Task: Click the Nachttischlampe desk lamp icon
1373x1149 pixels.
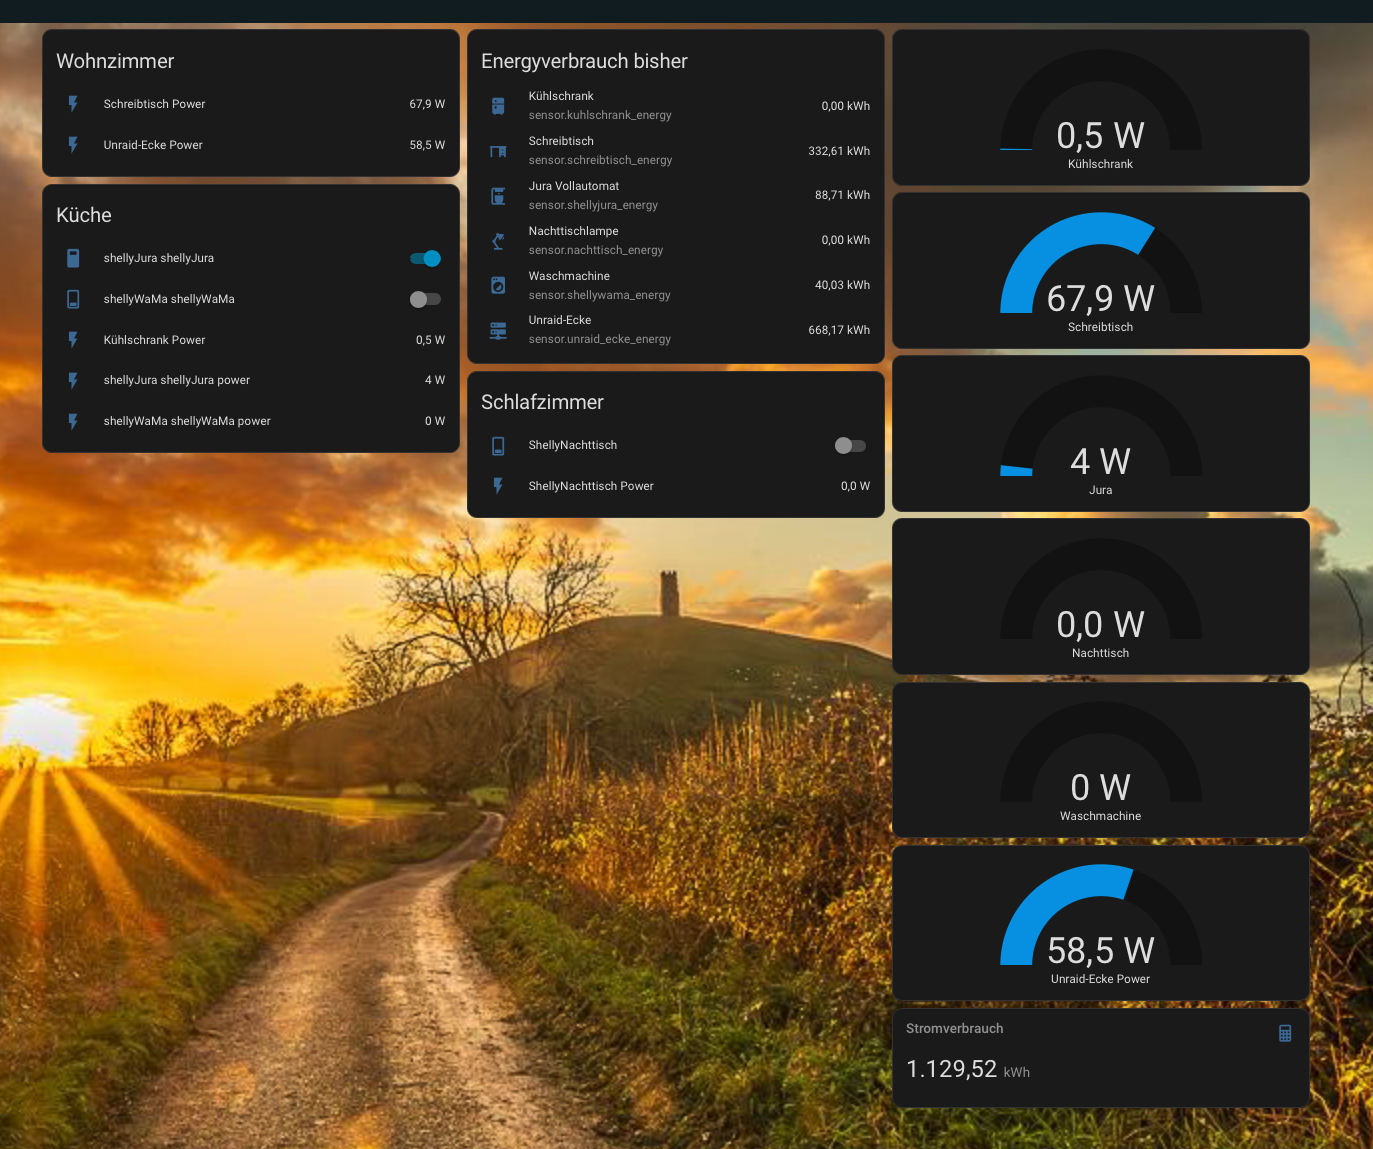Action: pyautogui.click(x=498, y=241)
